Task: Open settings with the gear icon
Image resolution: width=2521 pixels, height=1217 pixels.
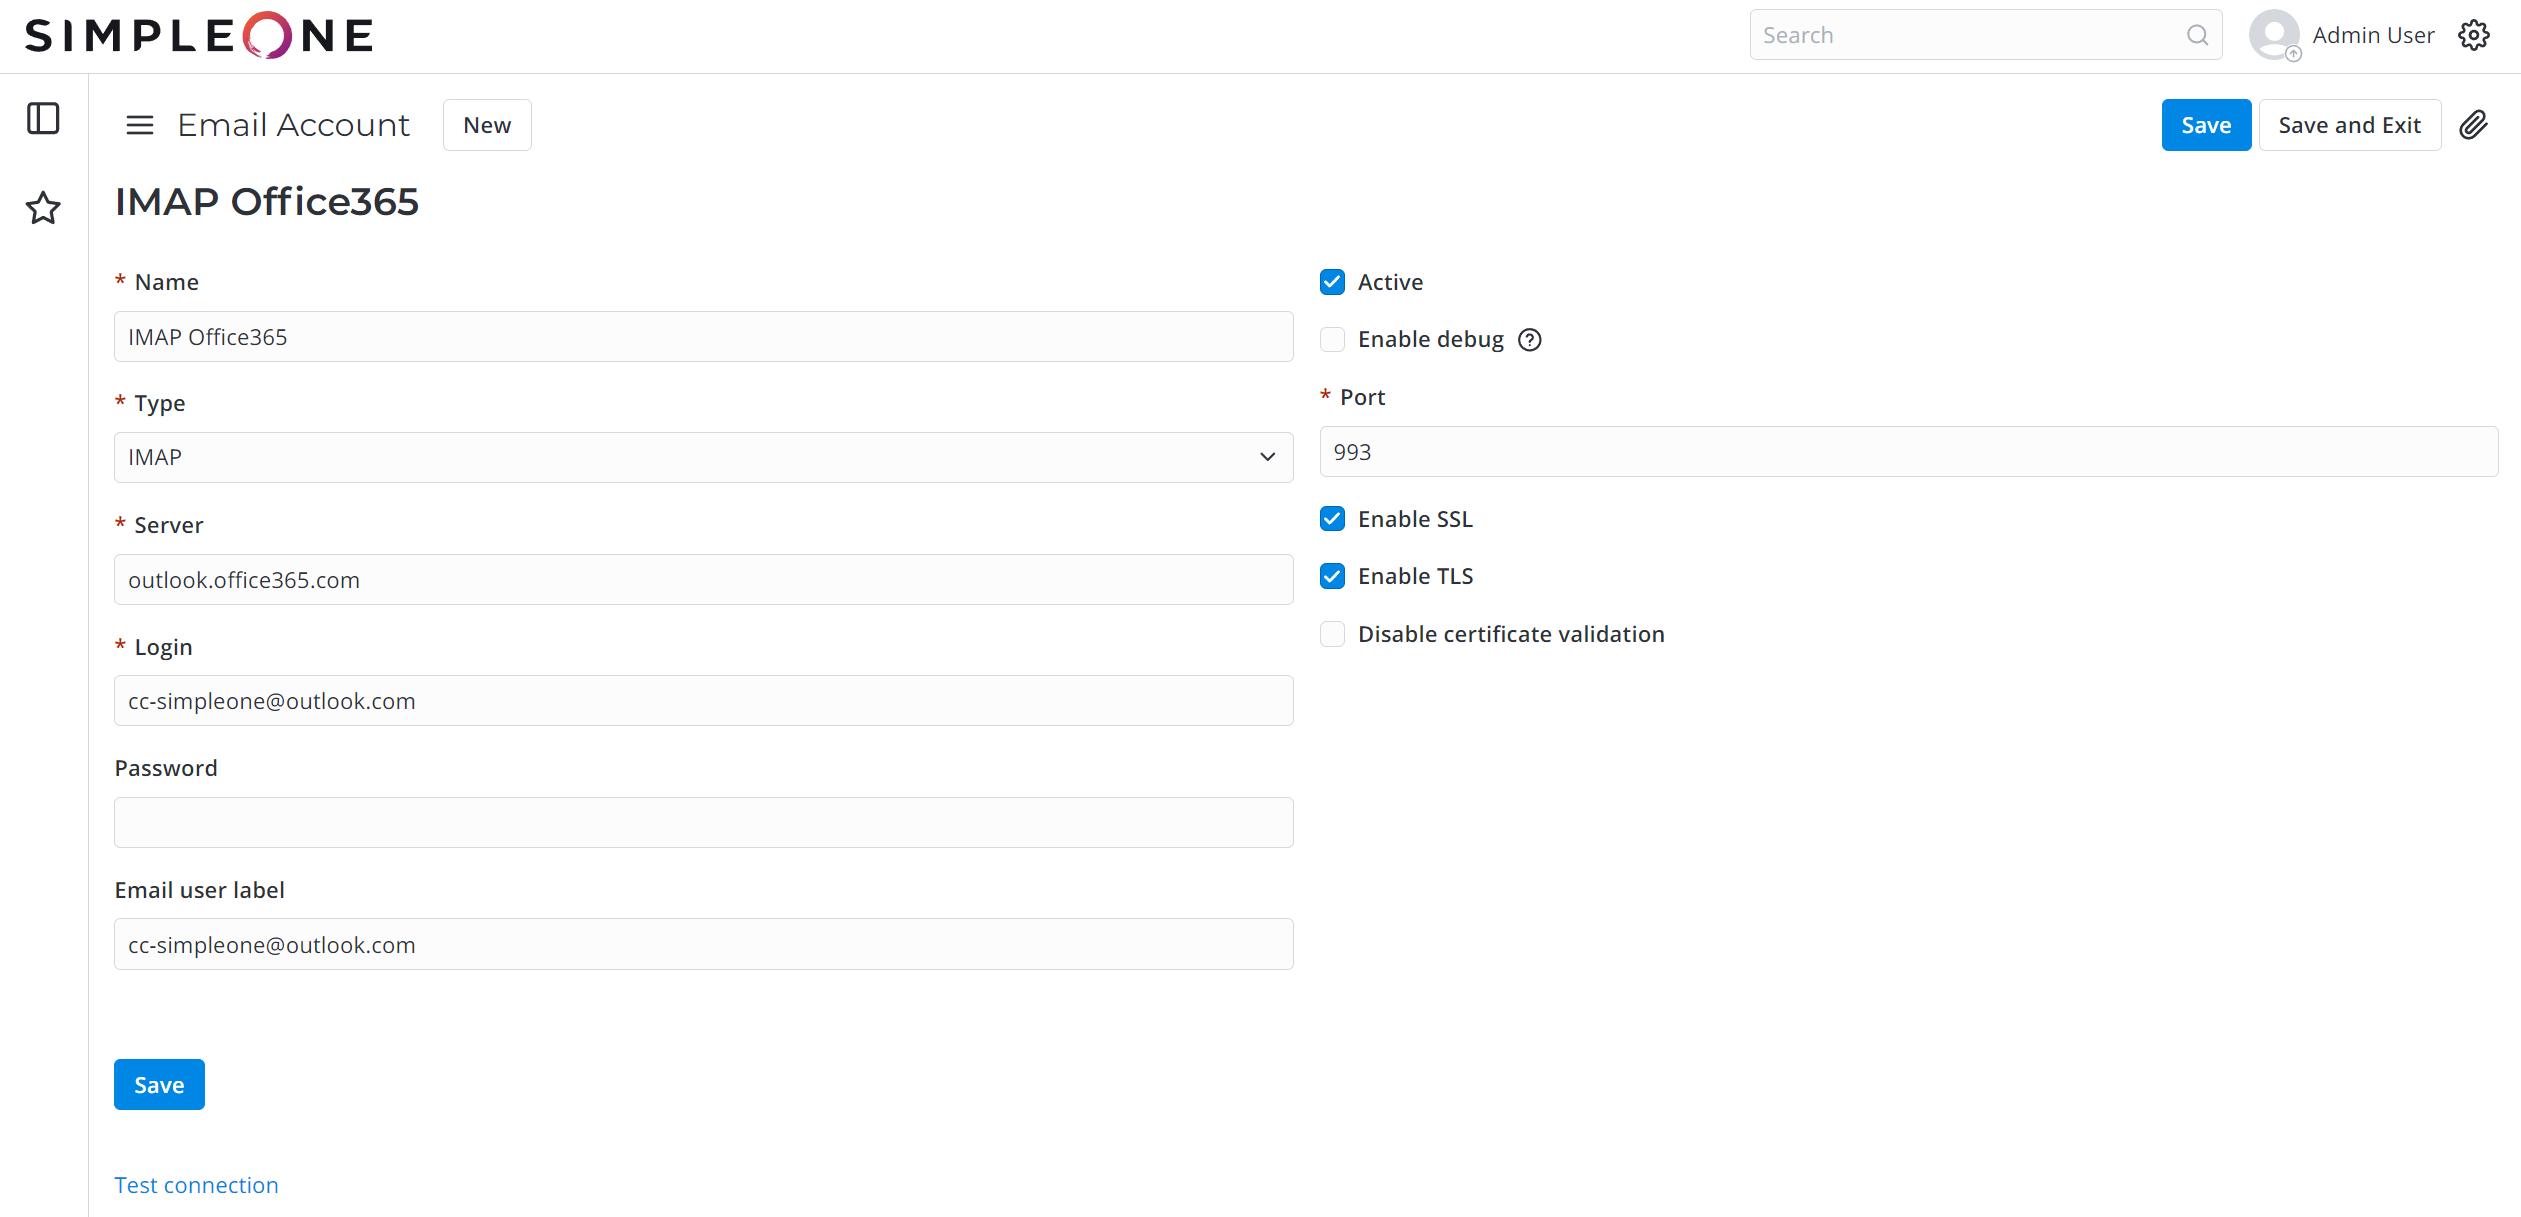Action: pos(2474,35)
